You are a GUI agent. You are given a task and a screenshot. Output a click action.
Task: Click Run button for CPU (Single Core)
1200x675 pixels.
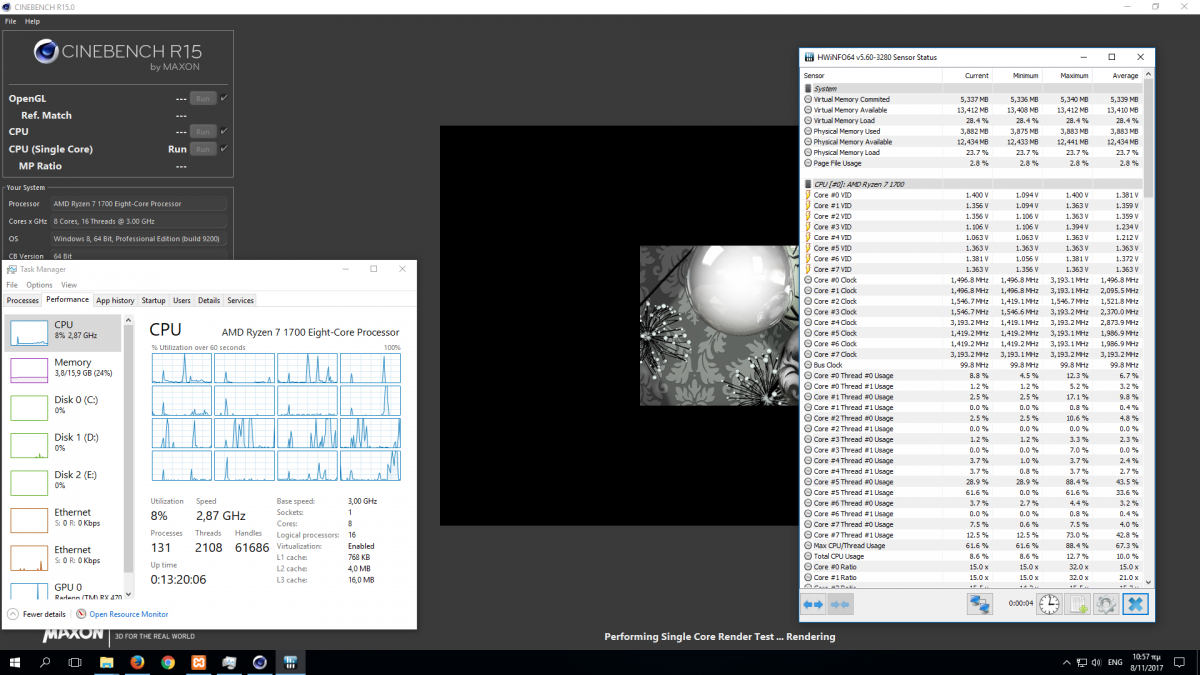point(203,149)
